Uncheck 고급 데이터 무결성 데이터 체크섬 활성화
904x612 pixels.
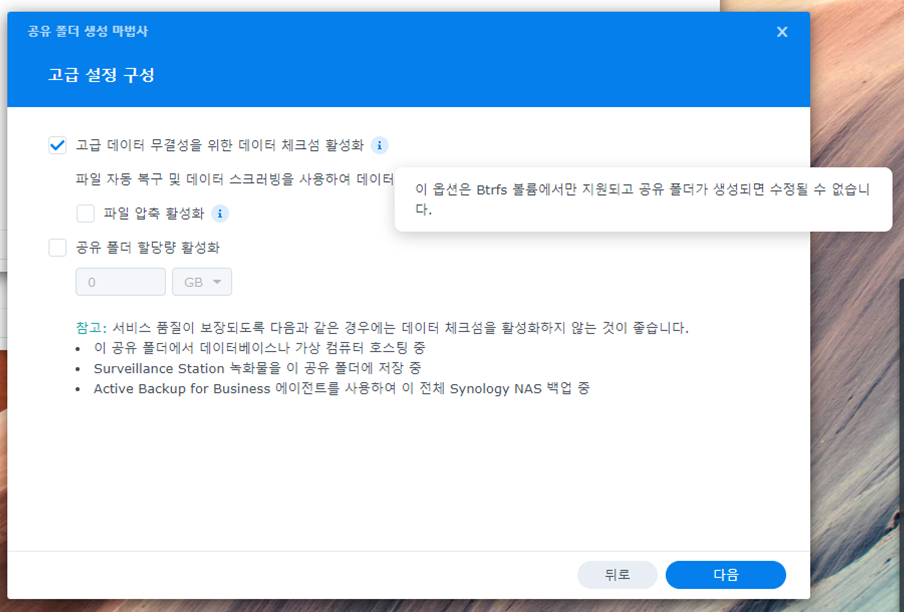point(57,145)
